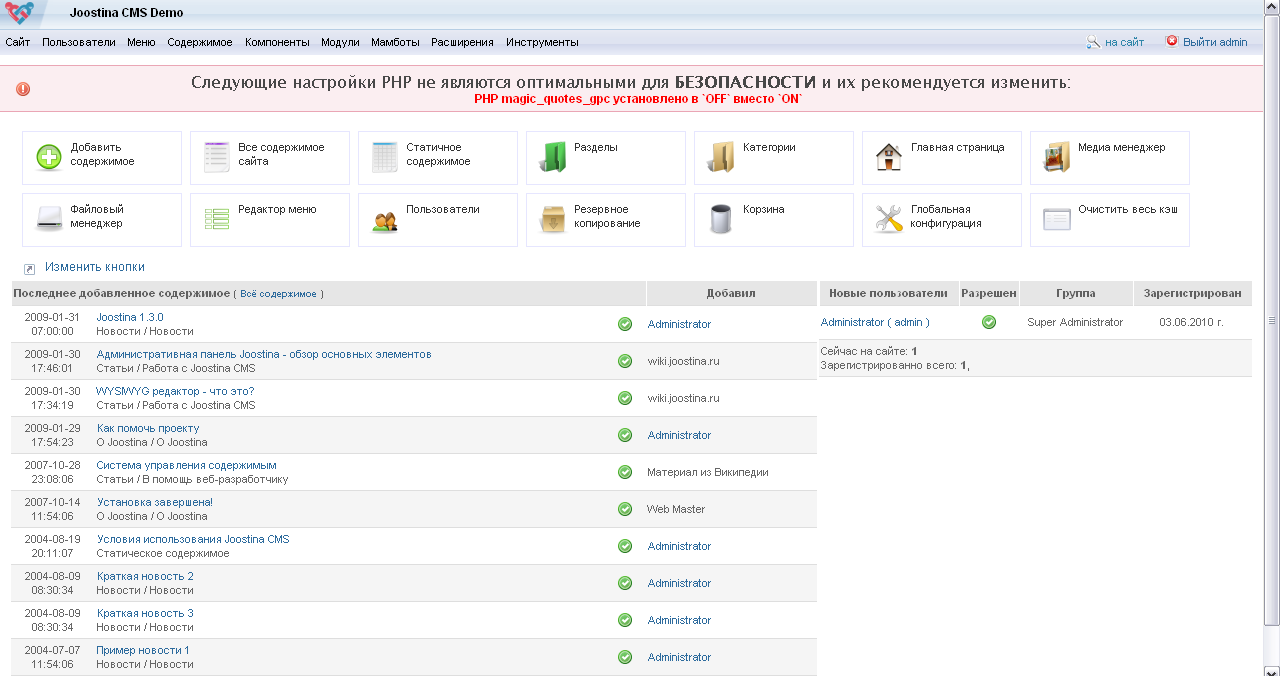Image resolution: width=1280 pixels, height=676 pixels.
Task: Click the Изменить кнопки link
Action: point(94,267)
